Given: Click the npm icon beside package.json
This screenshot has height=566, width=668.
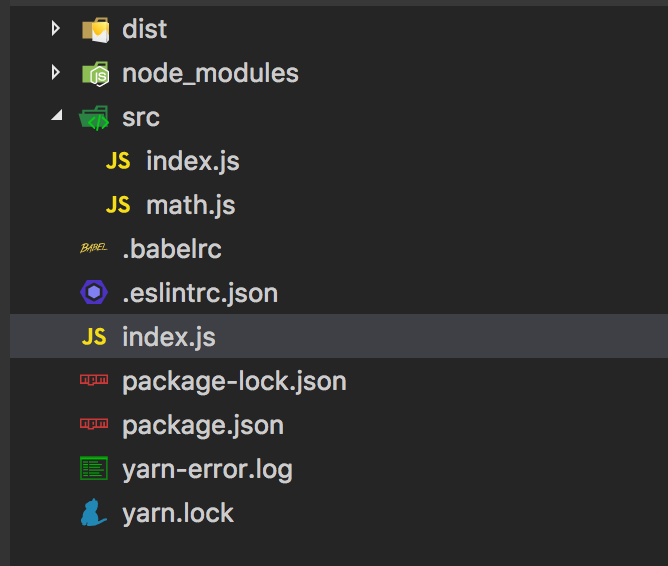Looking at the screenshot, I should pos(94,424).
